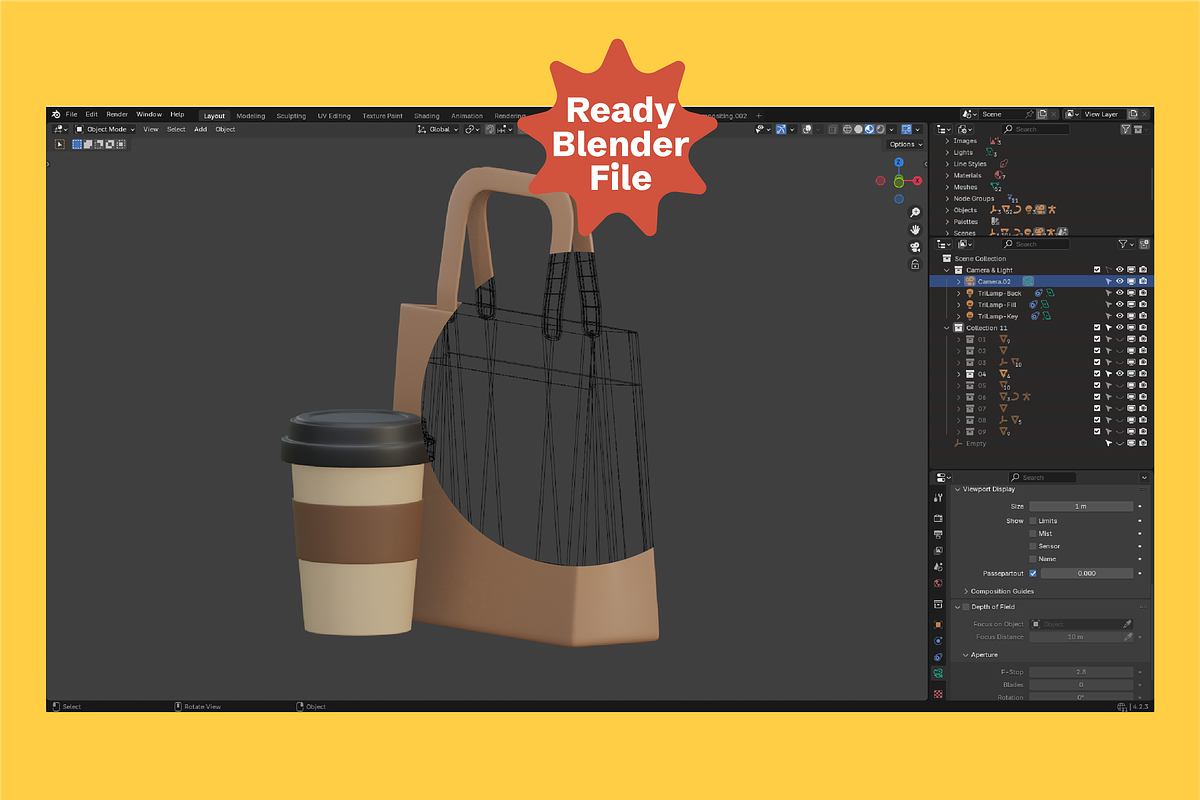The width and height of the screenshot is (1200, 800).
Task: Click the hand pan view gizmo
Action: (915, 230)
